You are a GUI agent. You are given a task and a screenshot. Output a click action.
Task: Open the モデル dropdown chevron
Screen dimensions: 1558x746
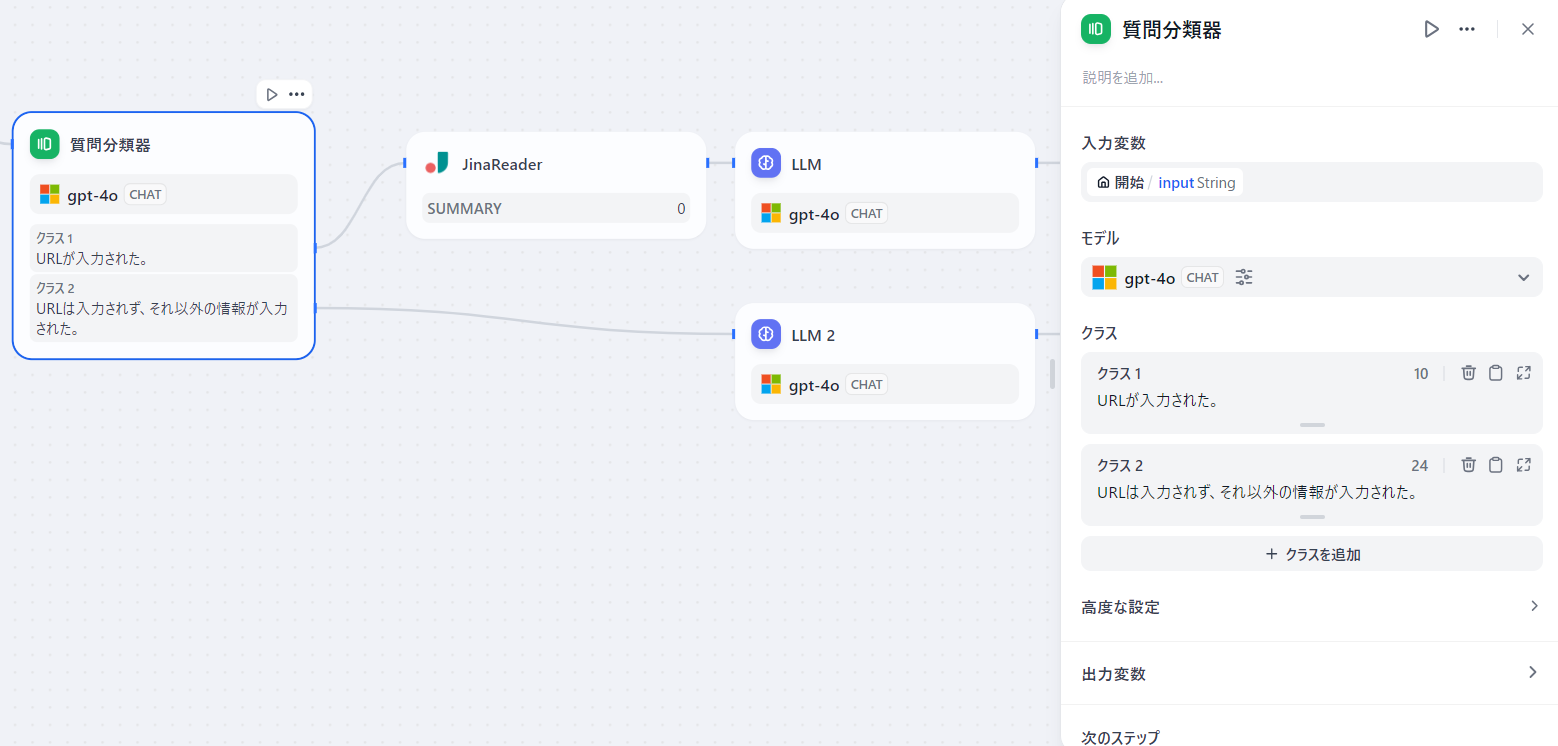click(x=1523, y=277)
